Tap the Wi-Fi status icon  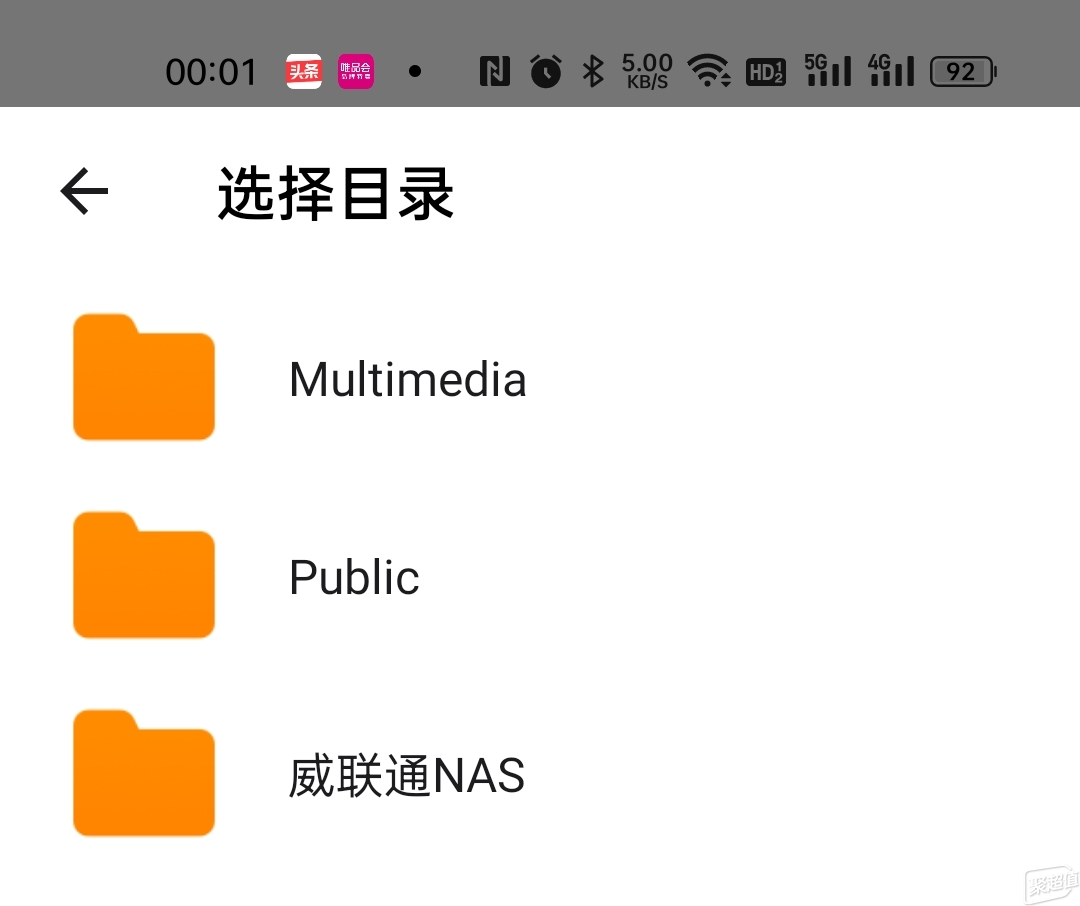(709, 71)
